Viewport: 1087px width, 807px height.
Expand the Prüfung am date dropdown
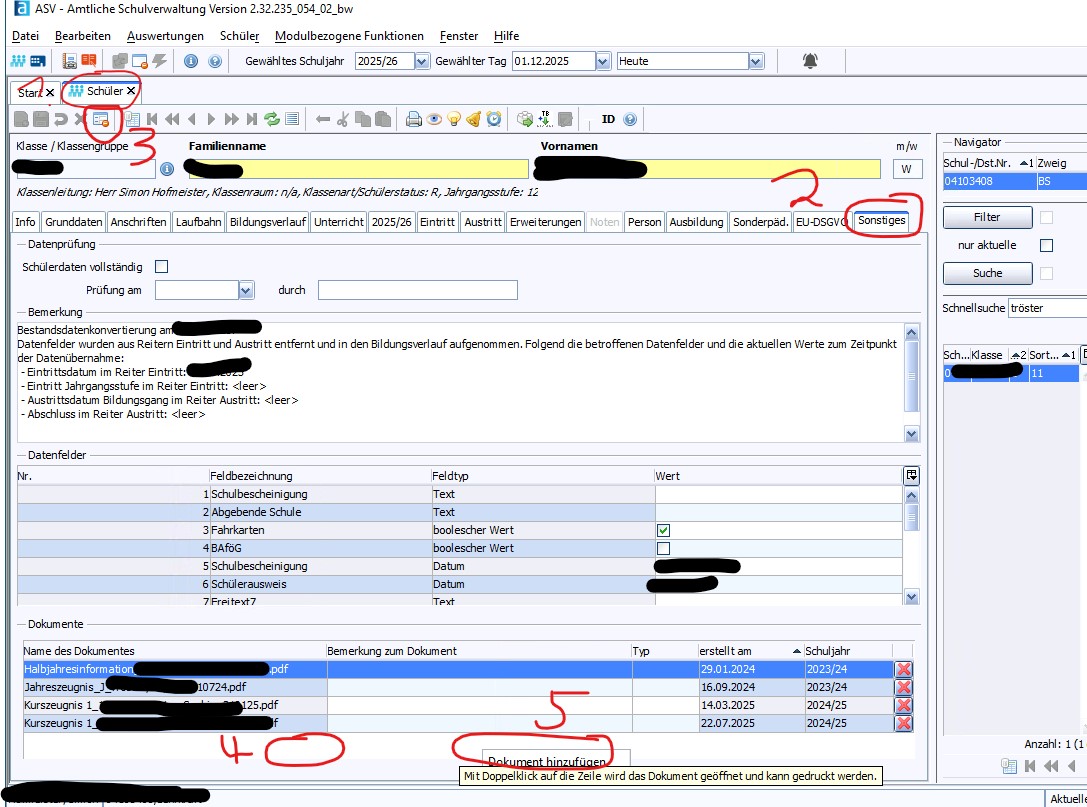click(247, 290)
